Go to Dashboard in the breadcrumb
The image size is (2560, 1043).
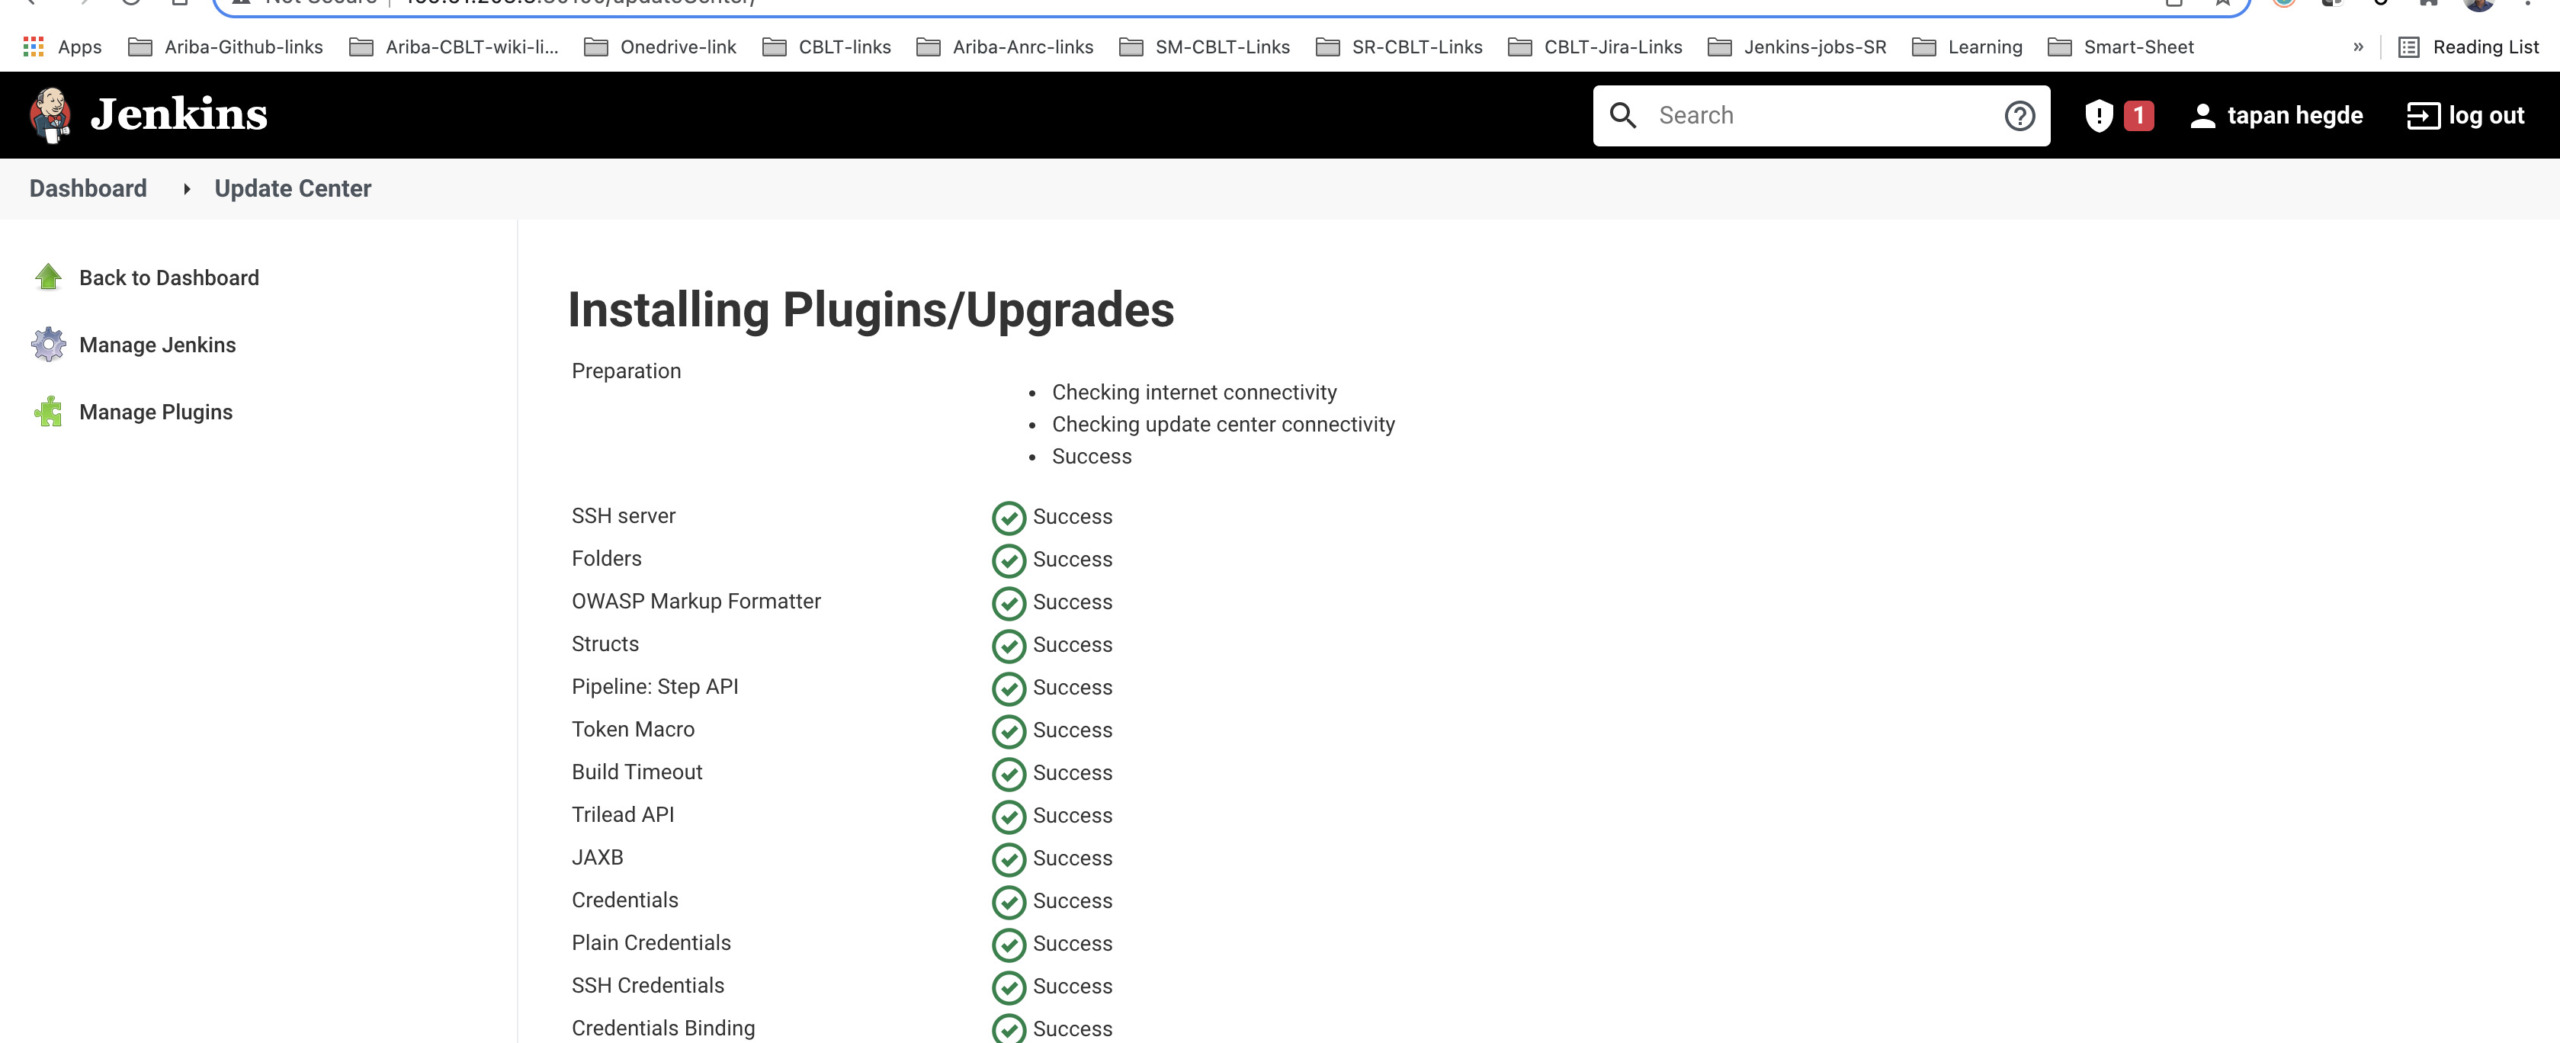[88, 189]
